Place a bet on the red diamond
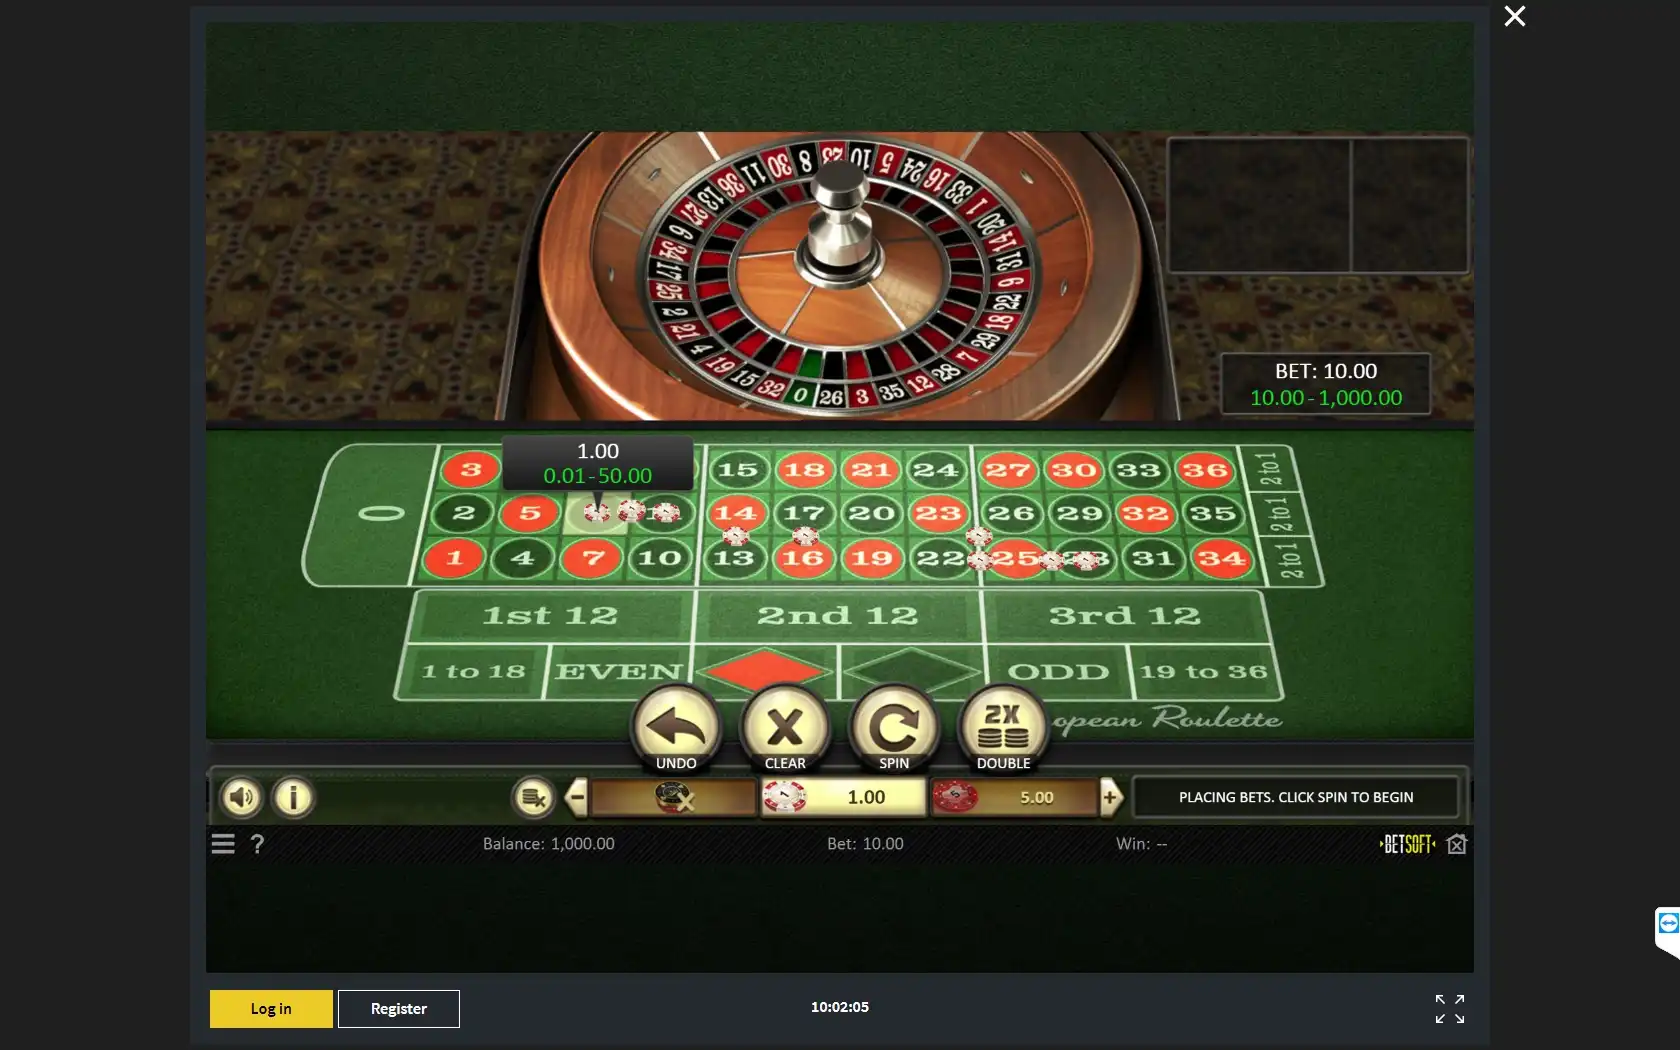This screenshot has height=1050, width=1680. click(765, 671)
